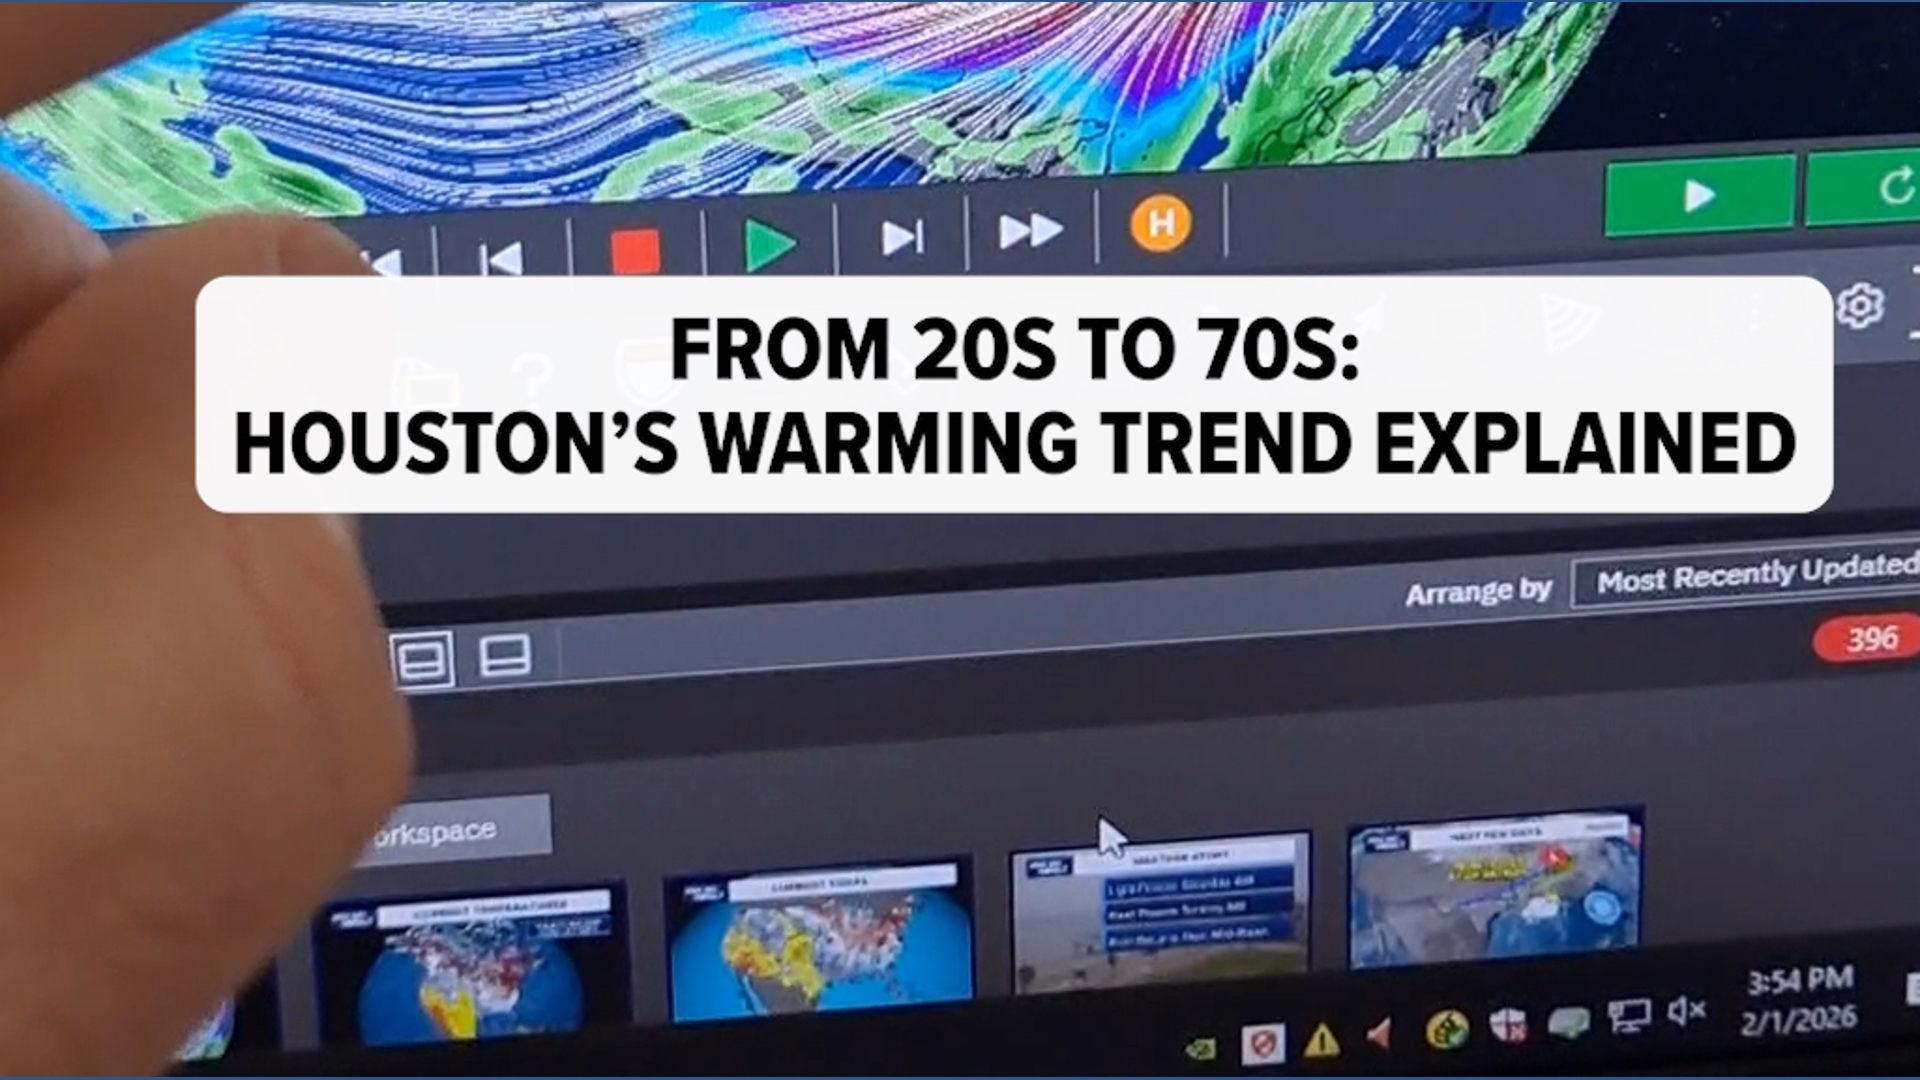Viewport: 1920px width, 1080px height.
Task: Click the orange H circle icon
Action: point(1160,222)
